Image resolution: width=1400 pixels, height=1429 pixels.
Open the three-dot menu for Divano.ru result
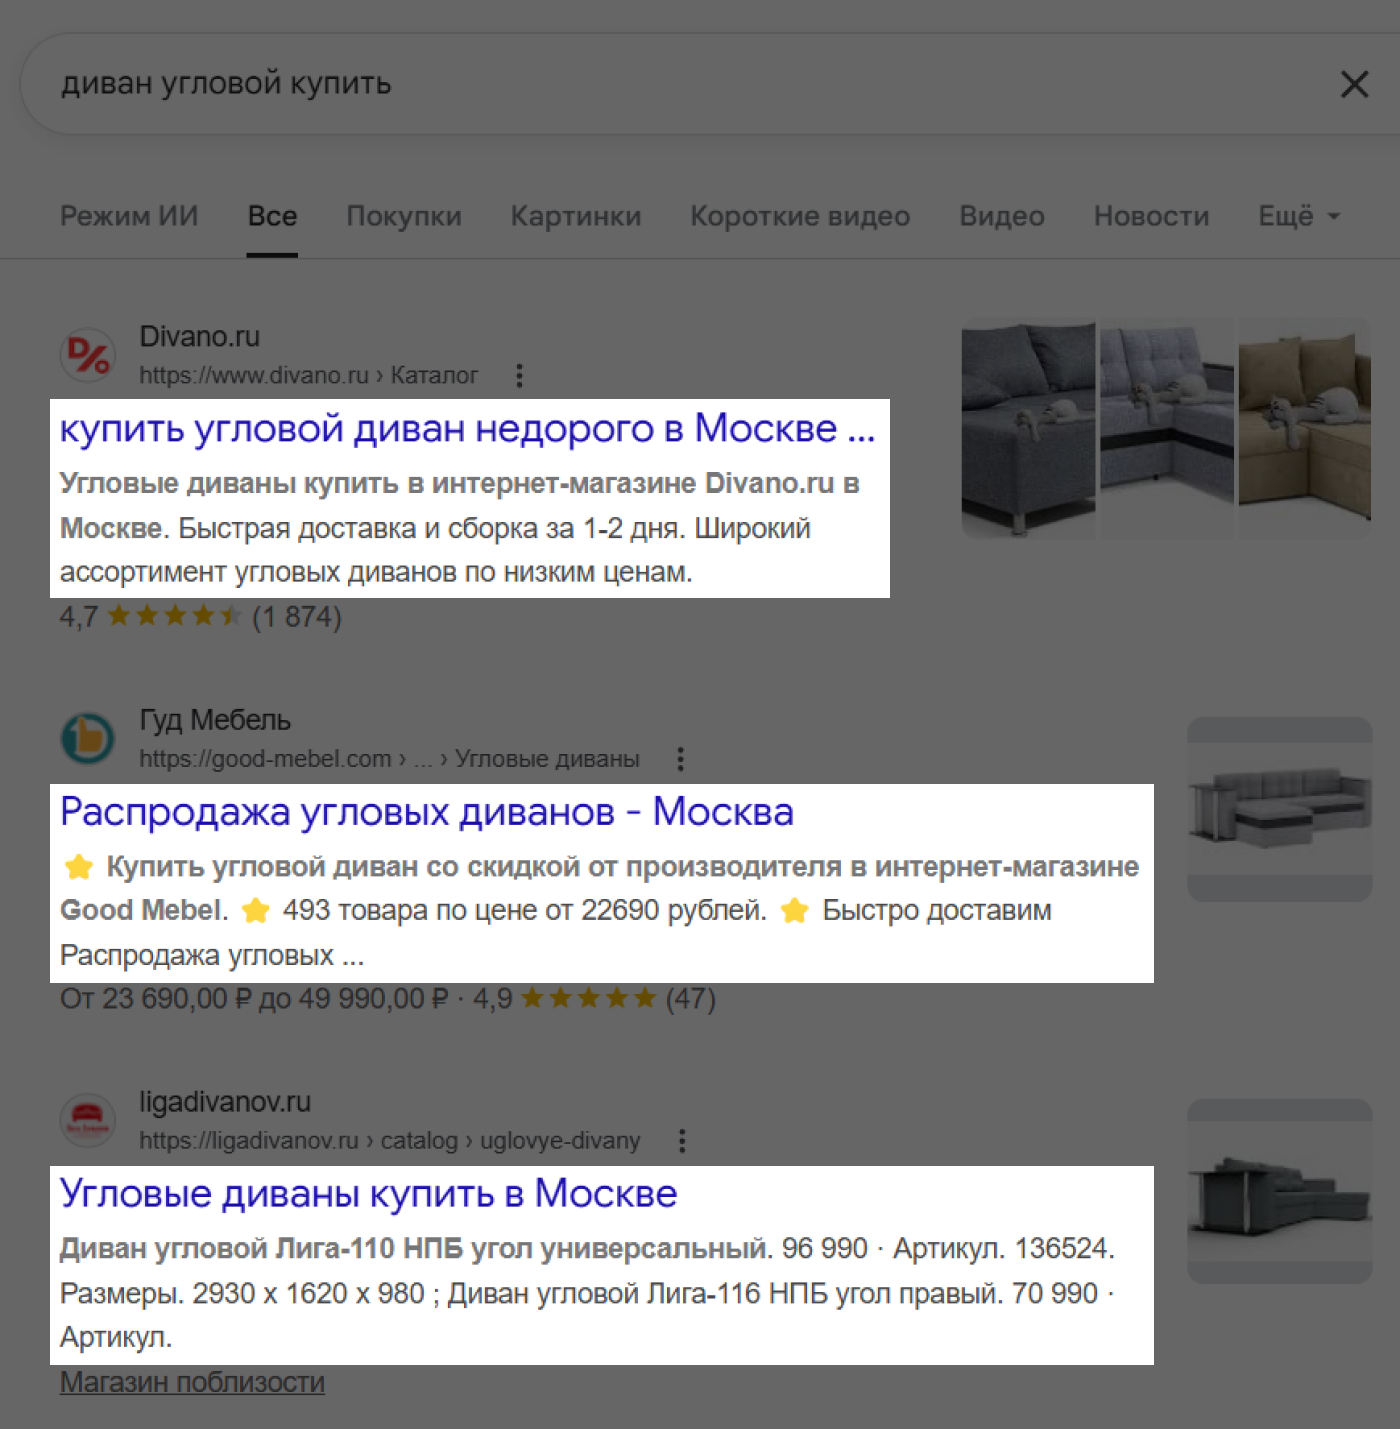tap(518, 376)
